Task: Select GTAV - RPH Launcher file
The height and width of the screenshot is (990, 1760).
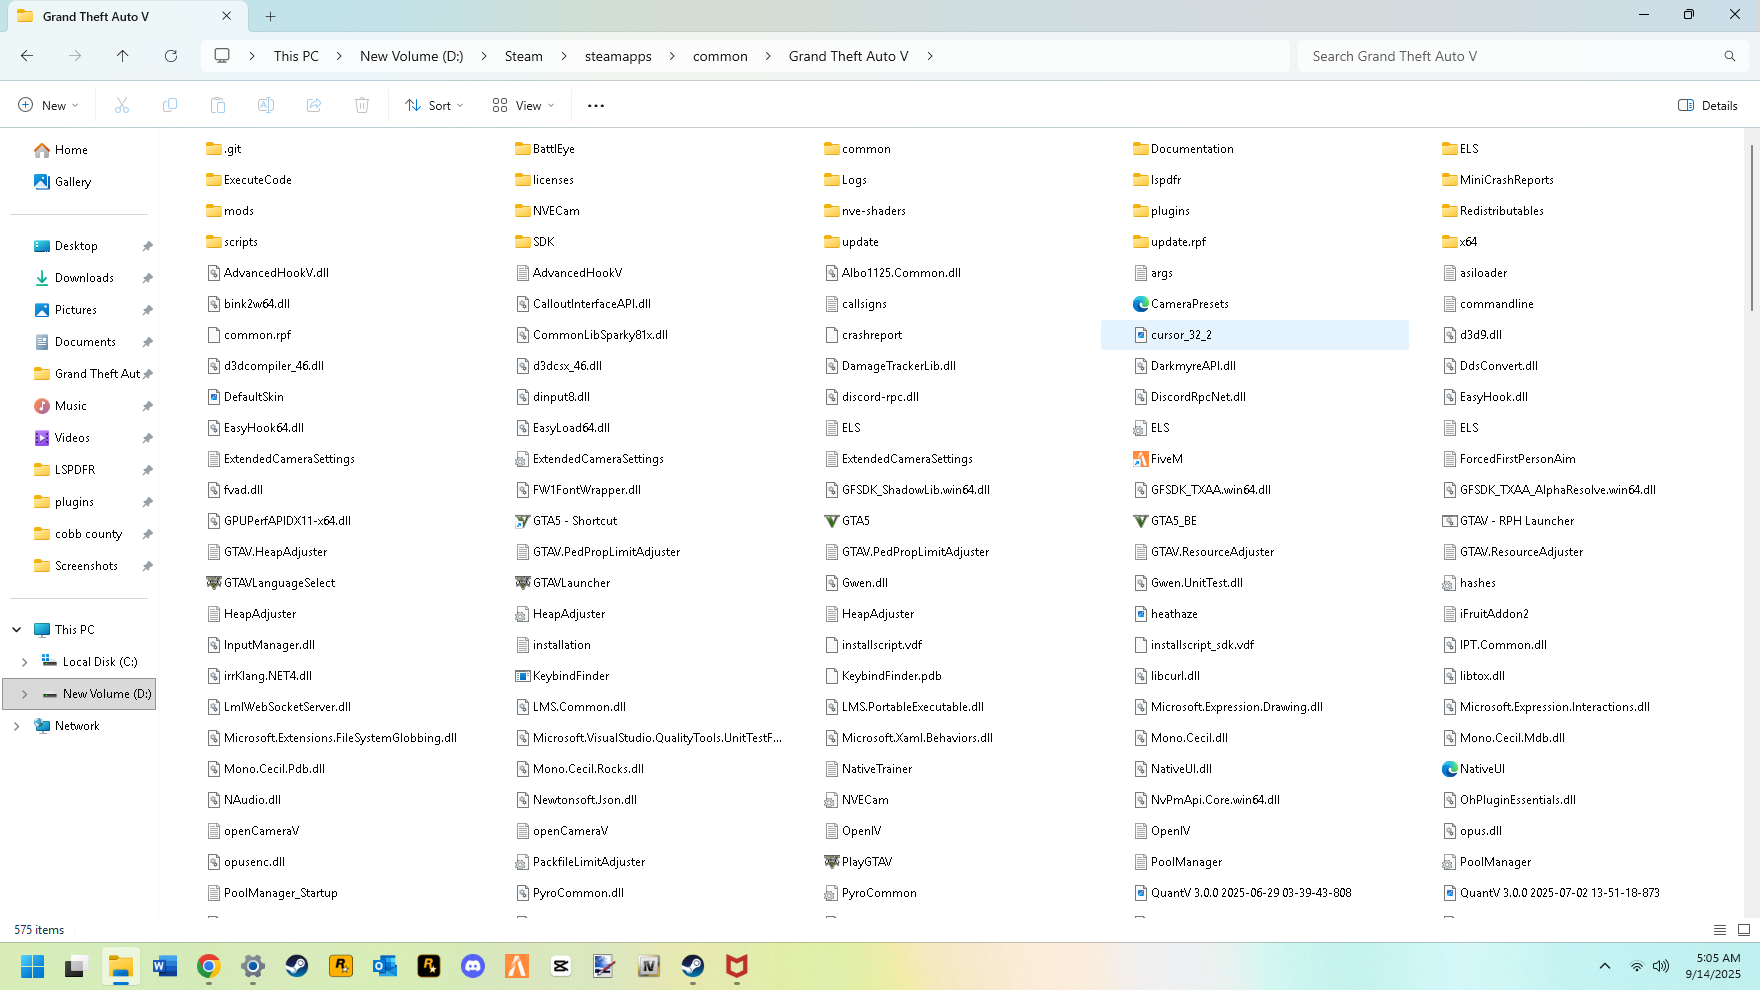Action: (1508, 521)
